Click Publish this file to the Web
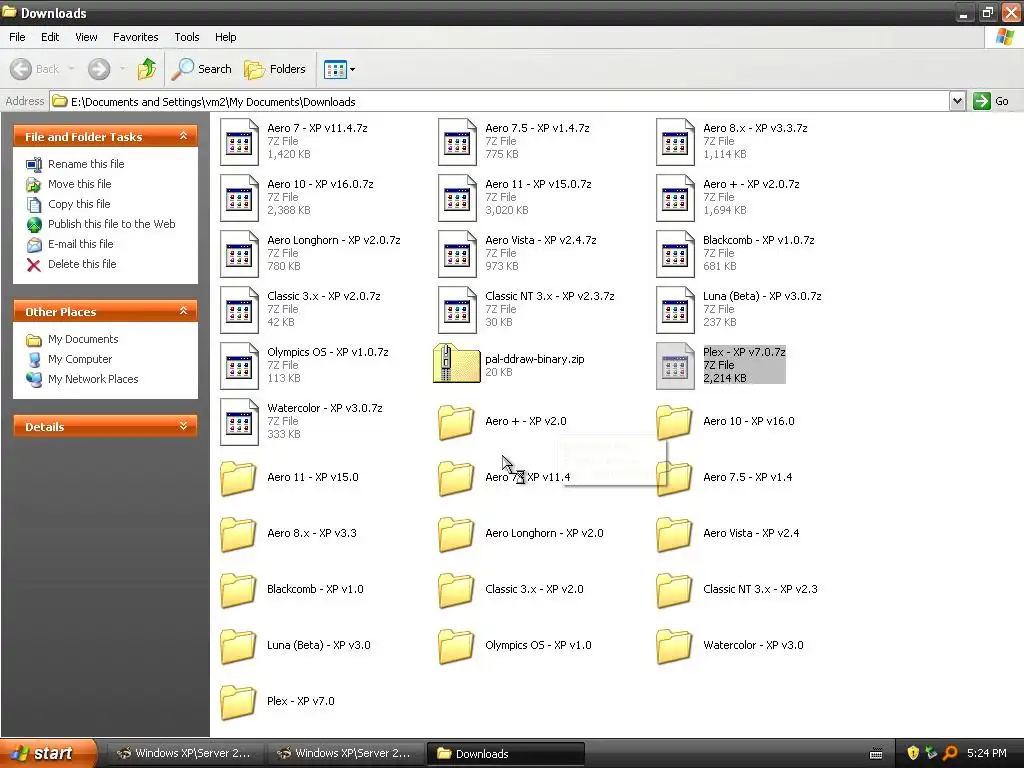 (112, 224)
